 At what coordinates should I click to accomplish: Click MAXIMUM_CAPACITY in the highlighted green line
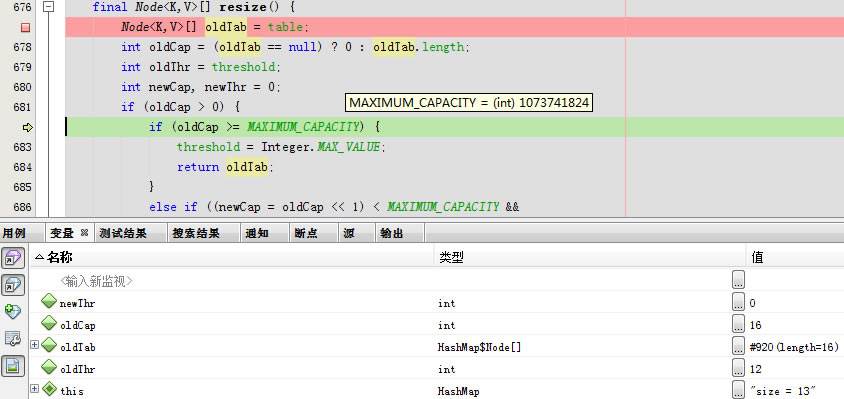click(x=303, y=127)
